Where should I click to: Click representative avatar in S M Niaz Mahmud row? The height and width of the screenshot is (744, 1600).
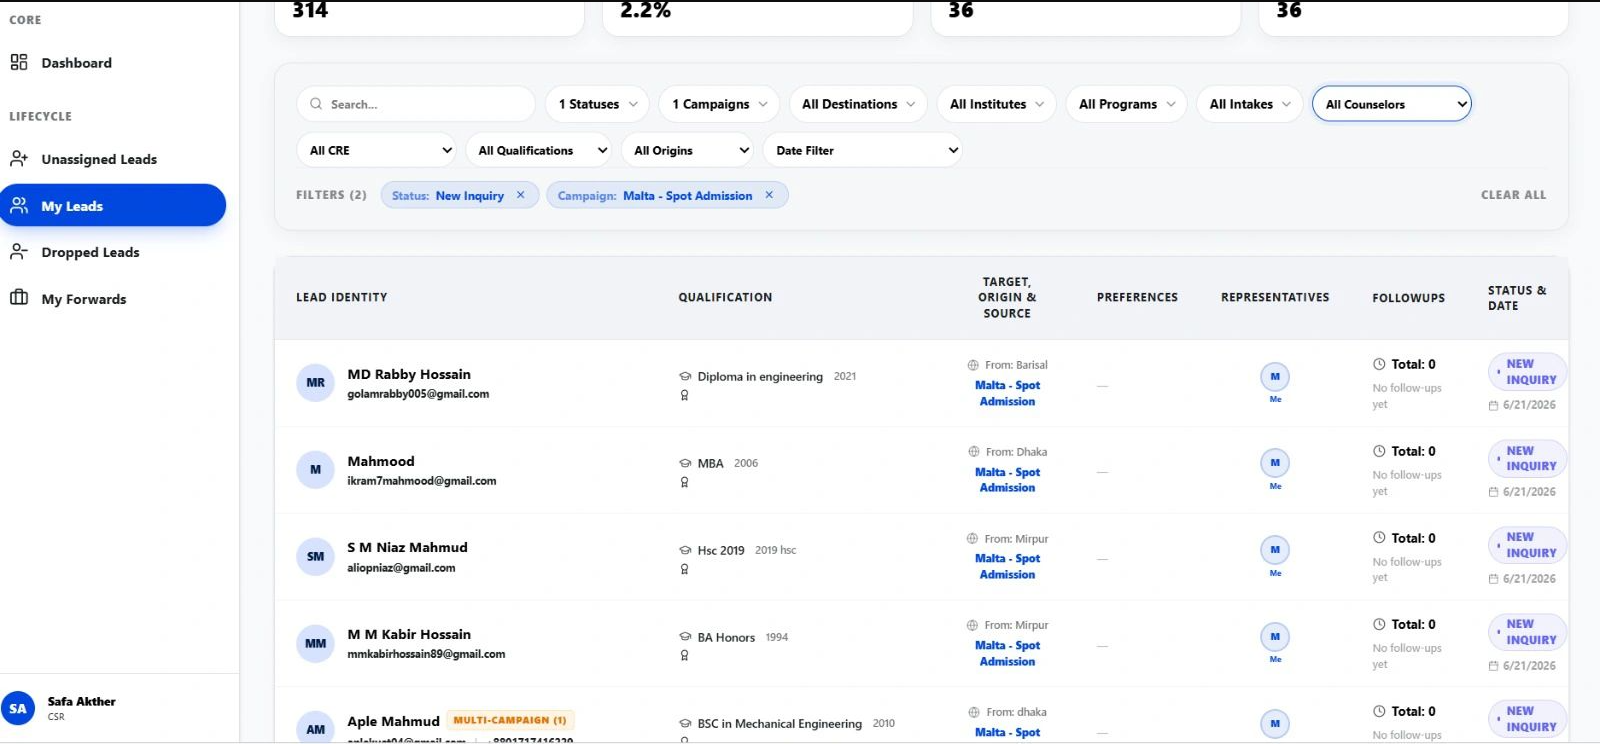[1275, 550]
